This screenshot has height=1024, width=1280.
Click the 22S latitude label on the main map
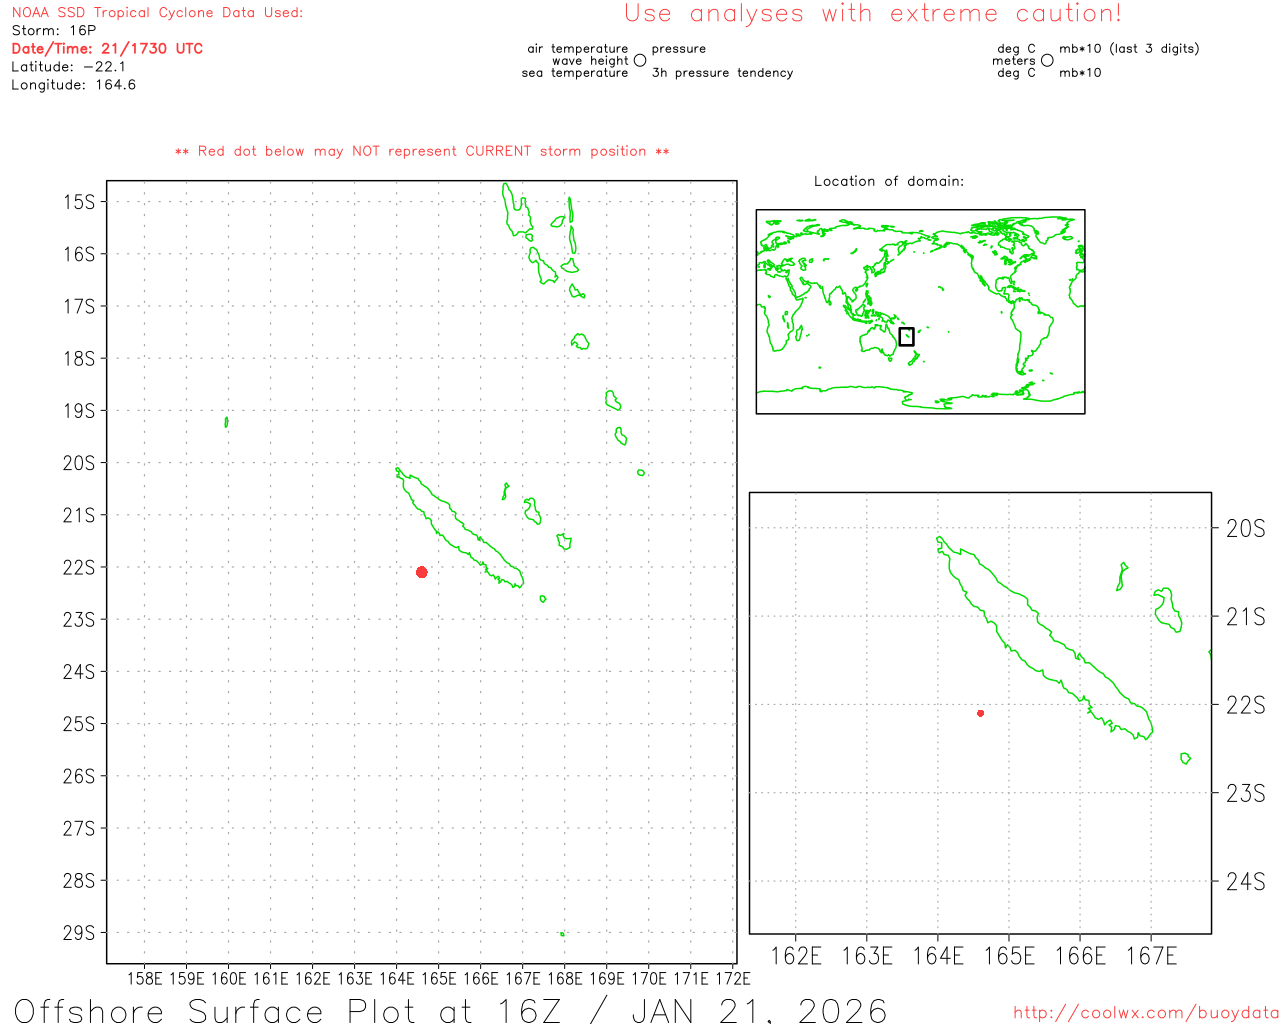click(x=79, y=567)
